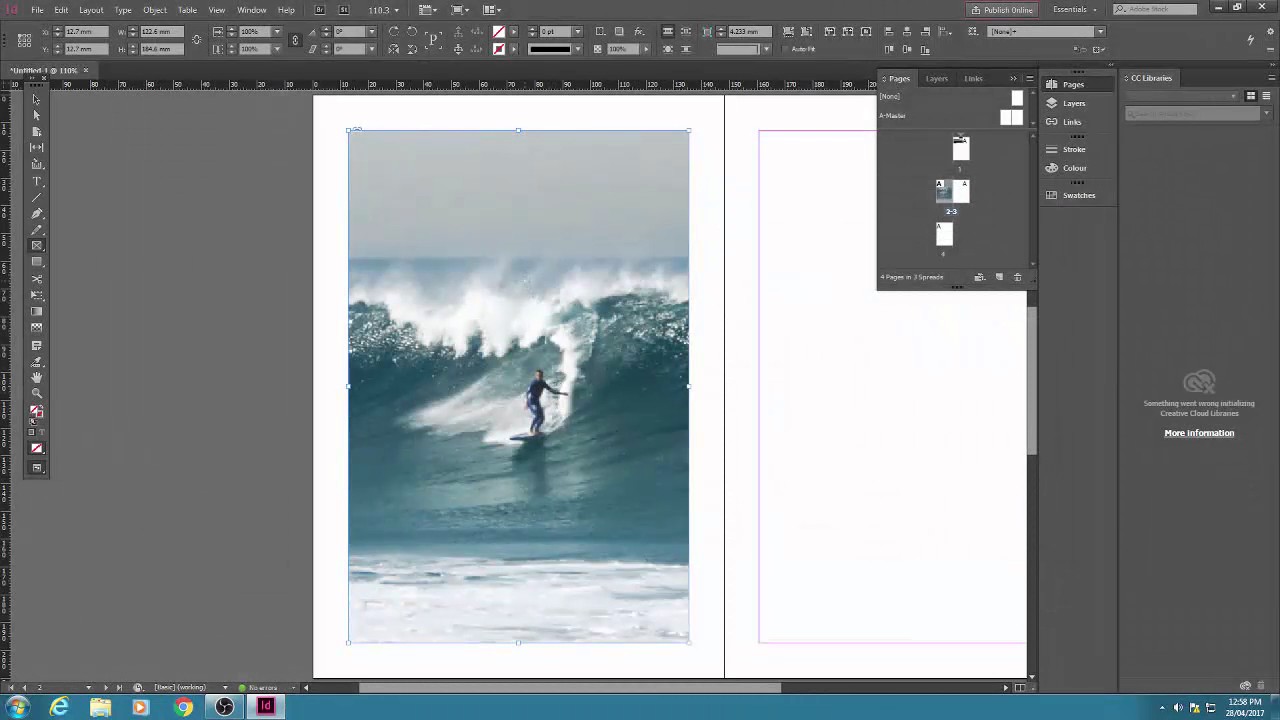This screenshot has width=1280, height=720.
Task: Click the More Information link
Action: click(x=1199, y=433)
